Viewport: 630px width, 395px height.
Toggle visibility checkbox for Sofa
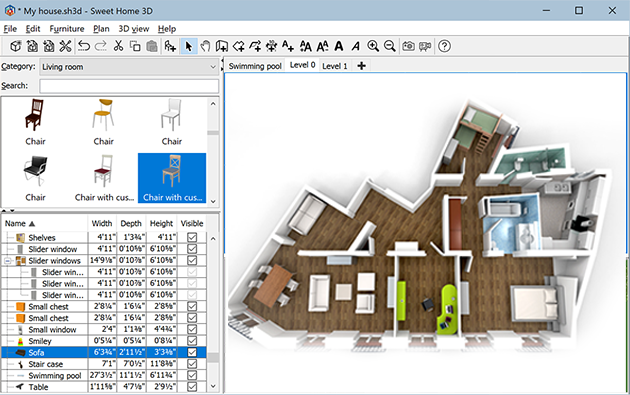click(x=192, y=352)
